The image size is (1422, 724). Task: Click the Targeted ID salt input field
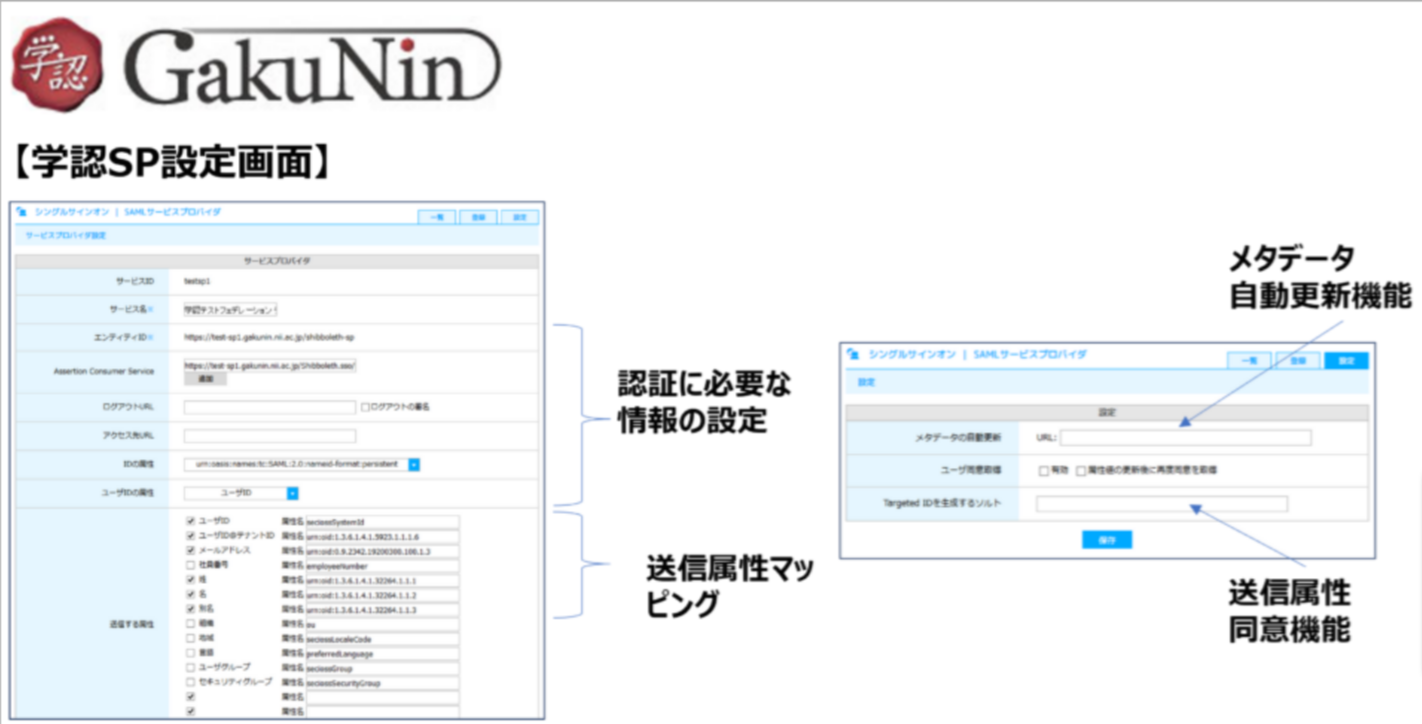point(1160,502)
